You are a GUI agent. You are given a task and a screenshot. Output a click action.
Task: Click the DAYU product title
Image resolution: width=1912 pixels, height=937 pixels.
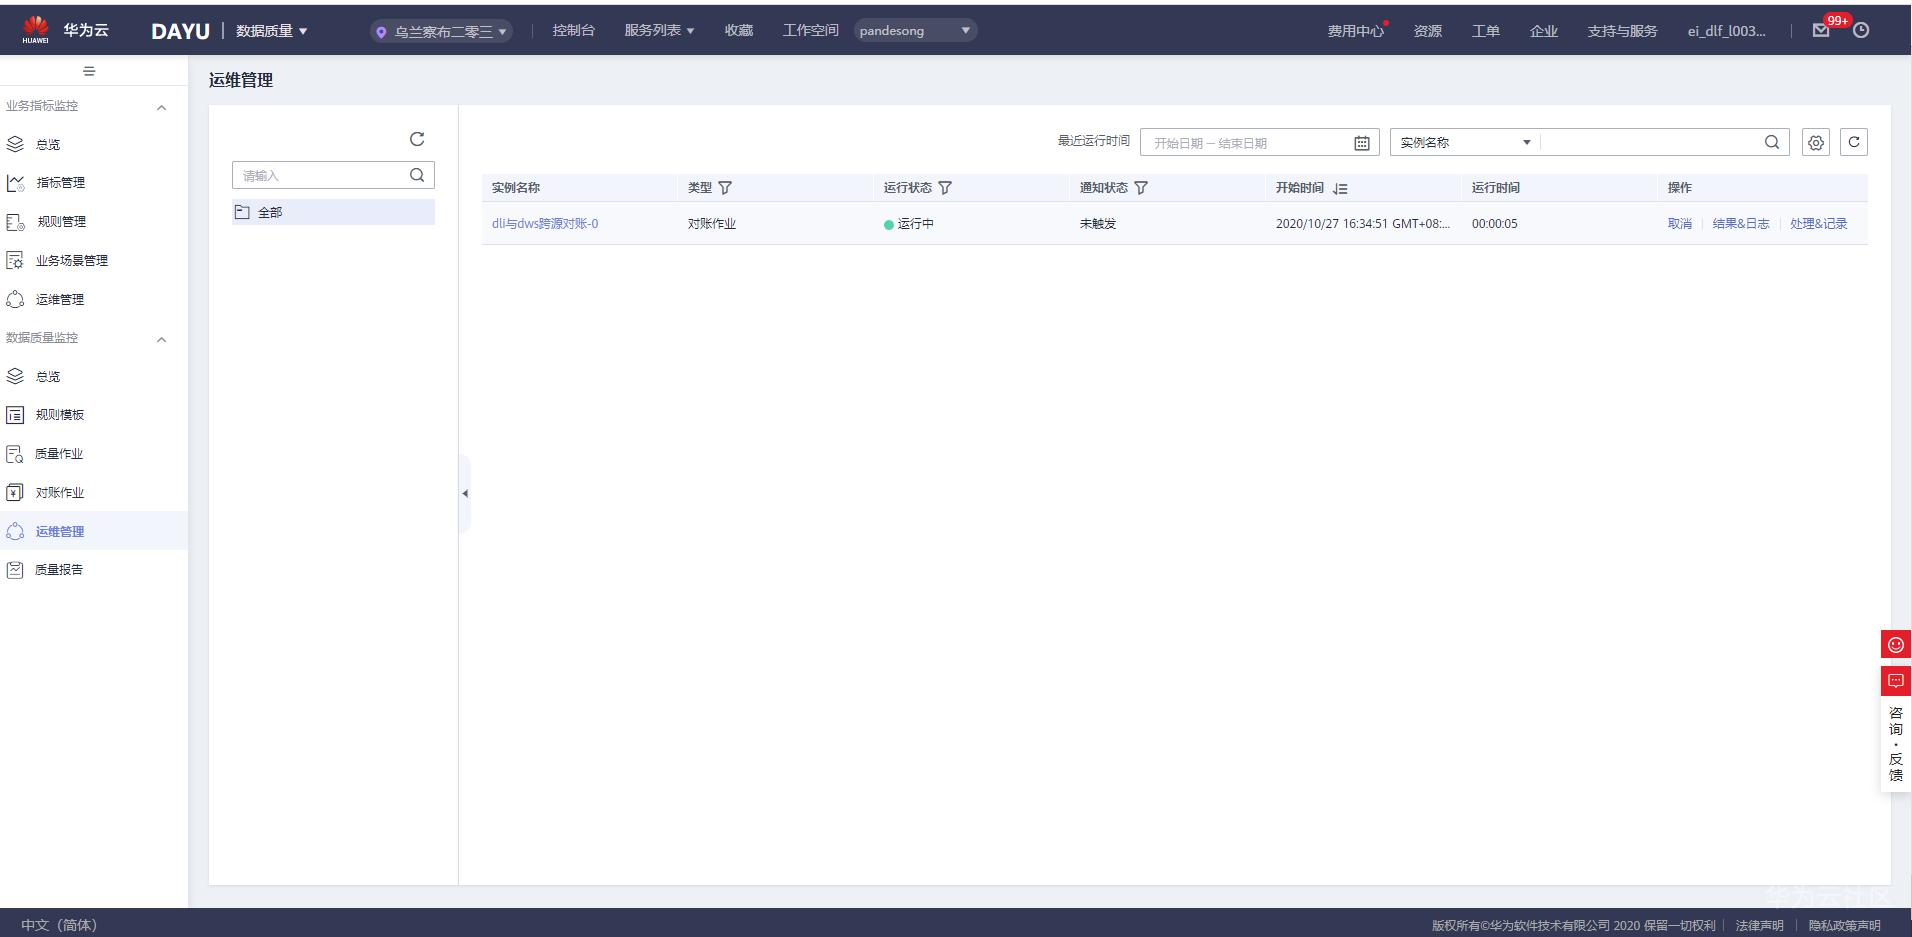(x=180, y=31)
